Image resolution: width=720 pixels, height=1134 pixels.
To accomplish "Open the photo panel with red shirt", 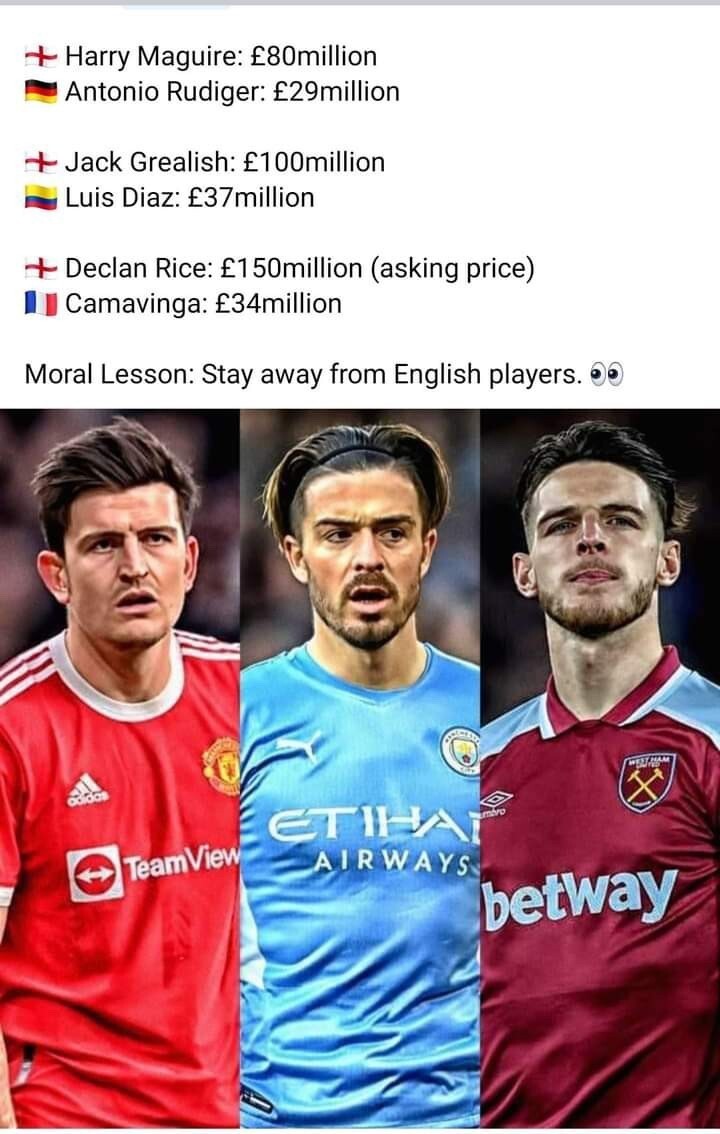I will [x=119, y=768].
